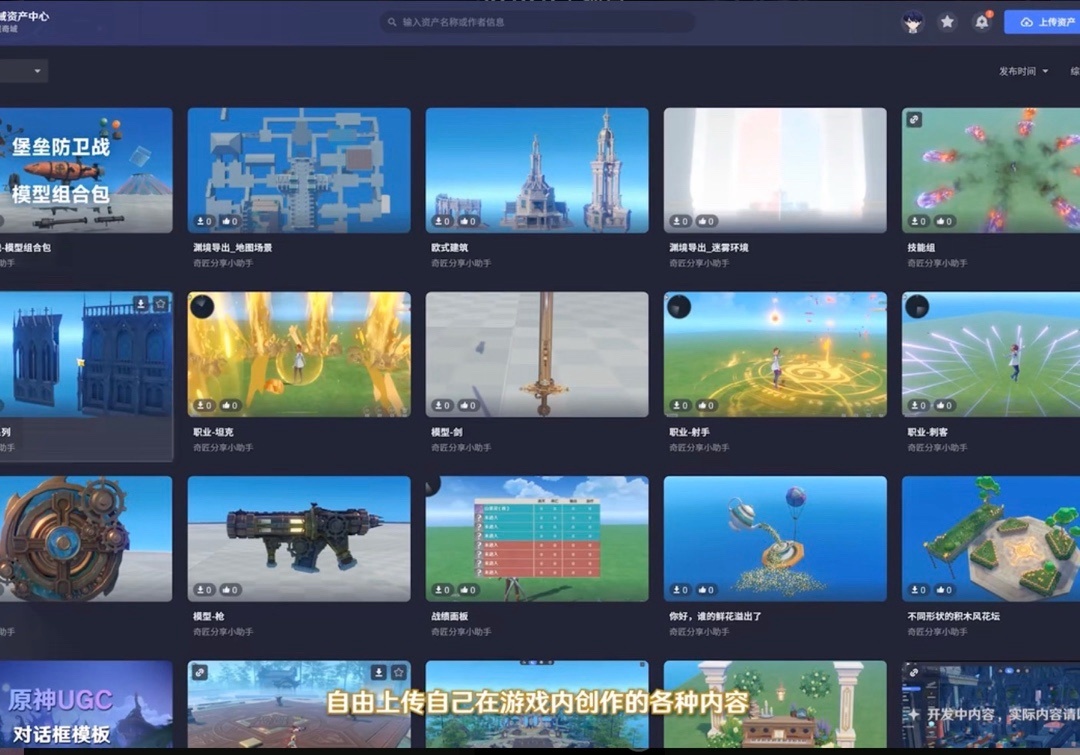Click the 不同形状的积木风花坛 title
Screen dimensions: 1080x755
[x=953, y=616]
